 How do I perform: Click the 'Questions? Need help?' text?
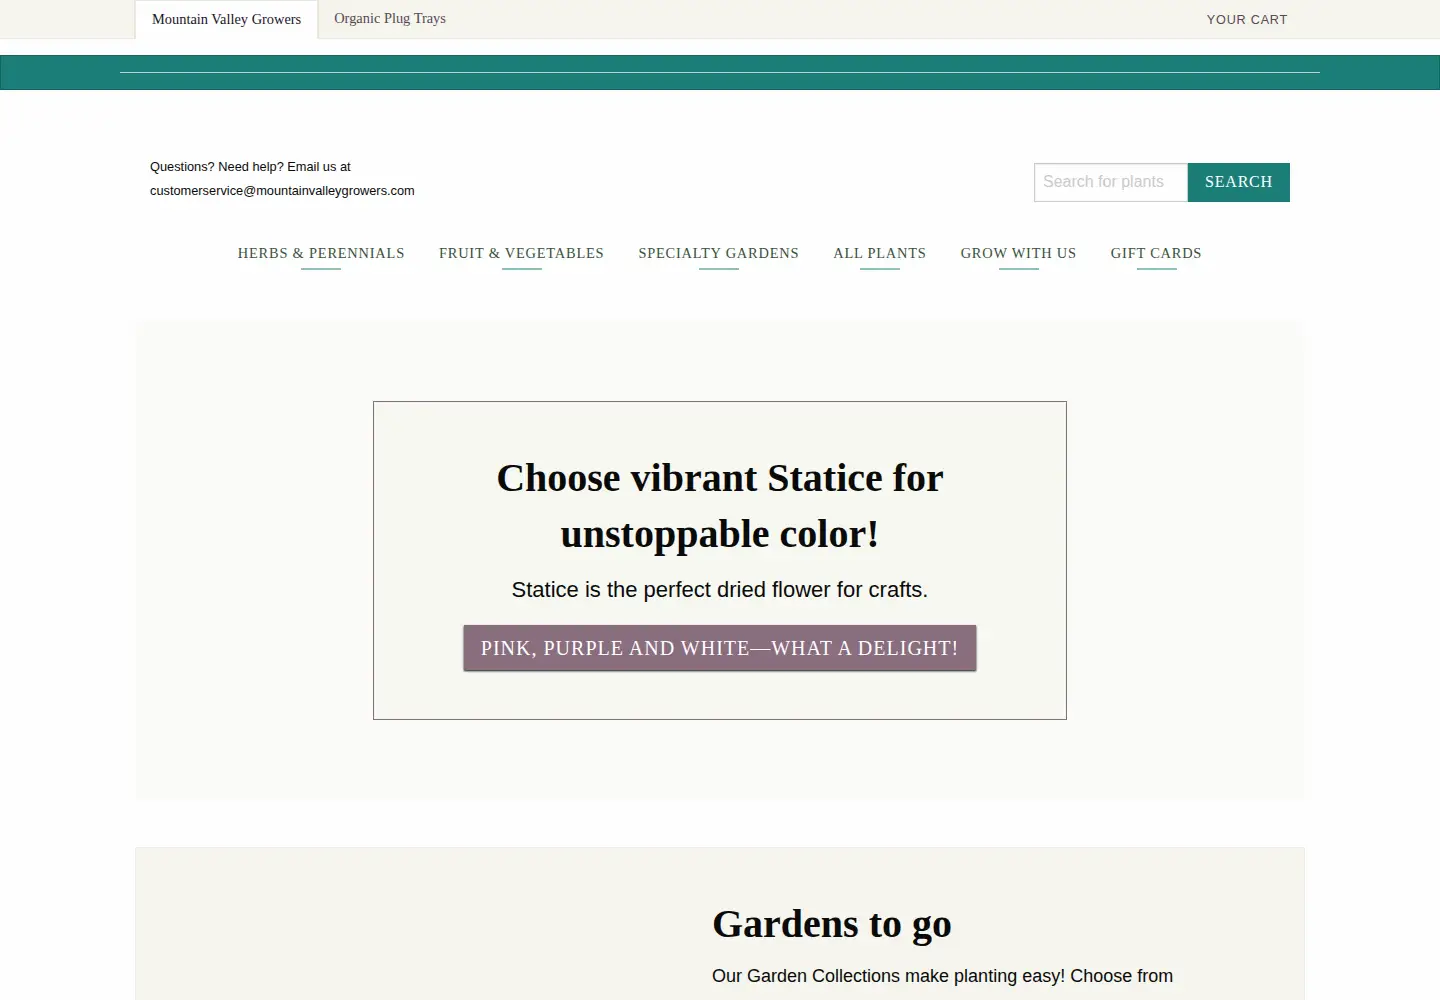point(216,167)
